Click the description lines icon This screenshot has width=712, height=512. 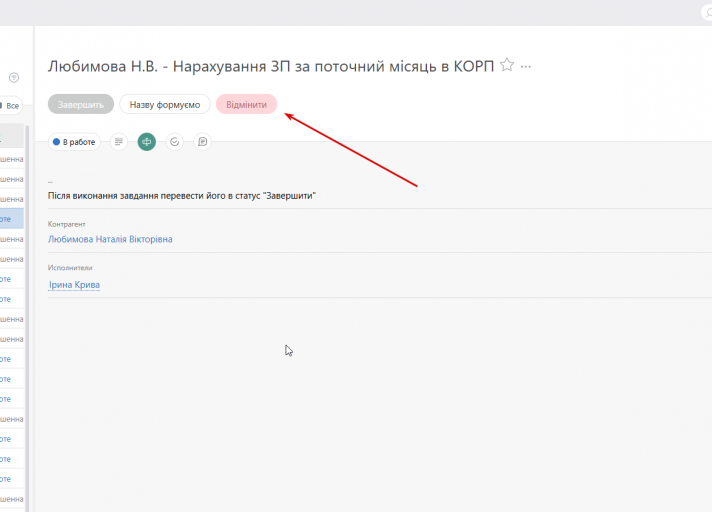click(119, 142)
